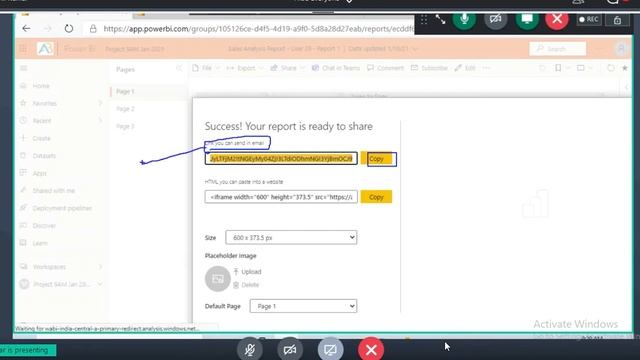Toggle video in the bottom call bar
The height and width of the screenshot is (360, 640).
(x=290, y=349)
